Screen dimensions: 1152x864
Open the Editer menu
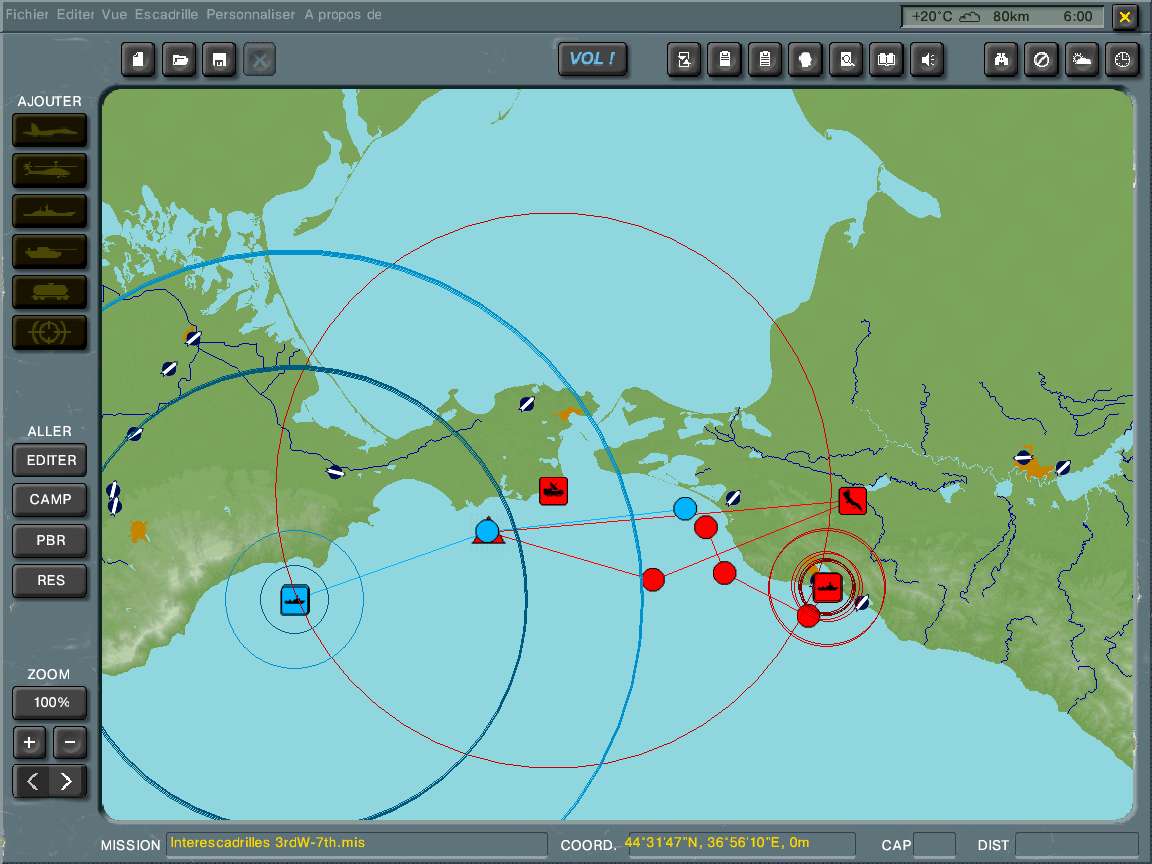pyautogui.click(x=76, y=14)
